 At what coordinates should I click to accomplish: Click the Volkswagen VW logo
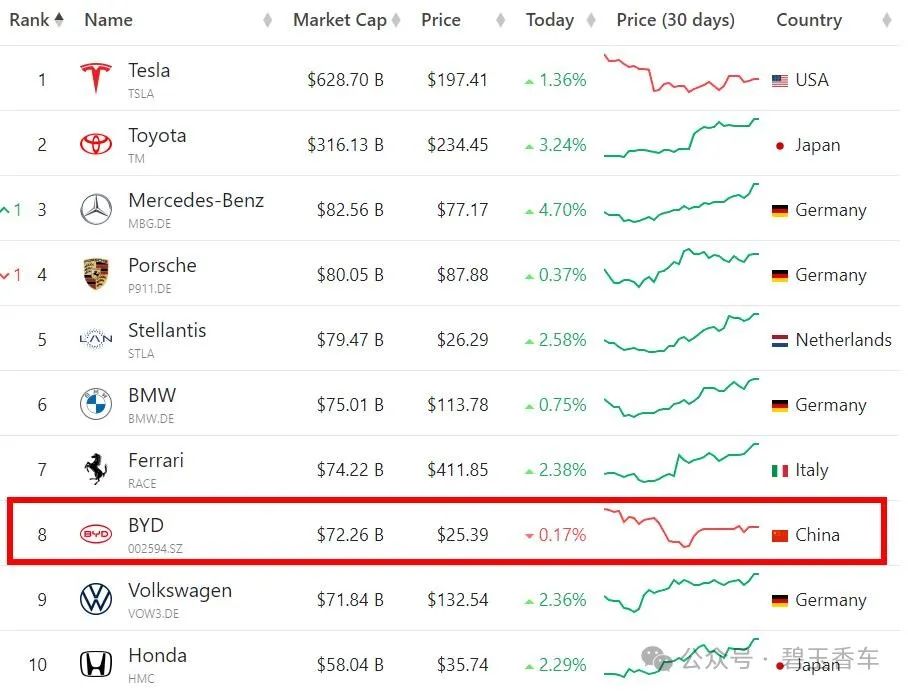click(96, 600)
